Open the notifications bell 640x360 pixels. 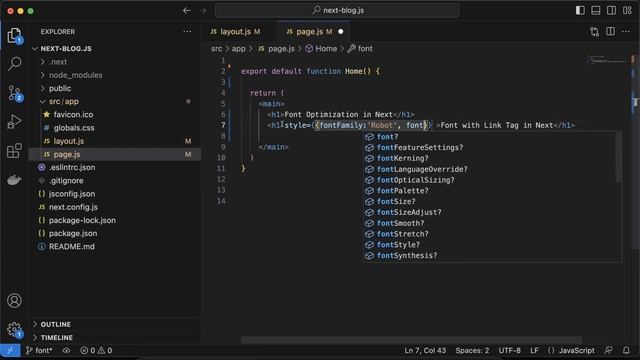(626, 350)
